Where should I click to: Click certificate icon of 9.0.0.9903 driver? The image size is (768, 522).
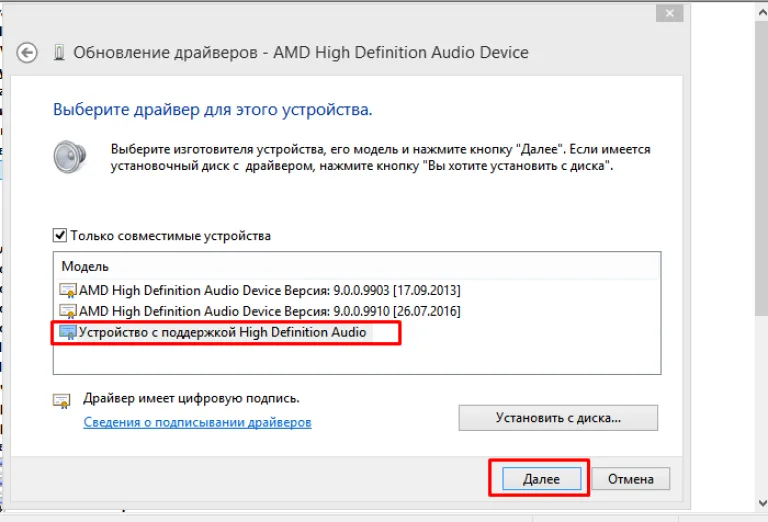pyautogui.click(x=68, y=290)
